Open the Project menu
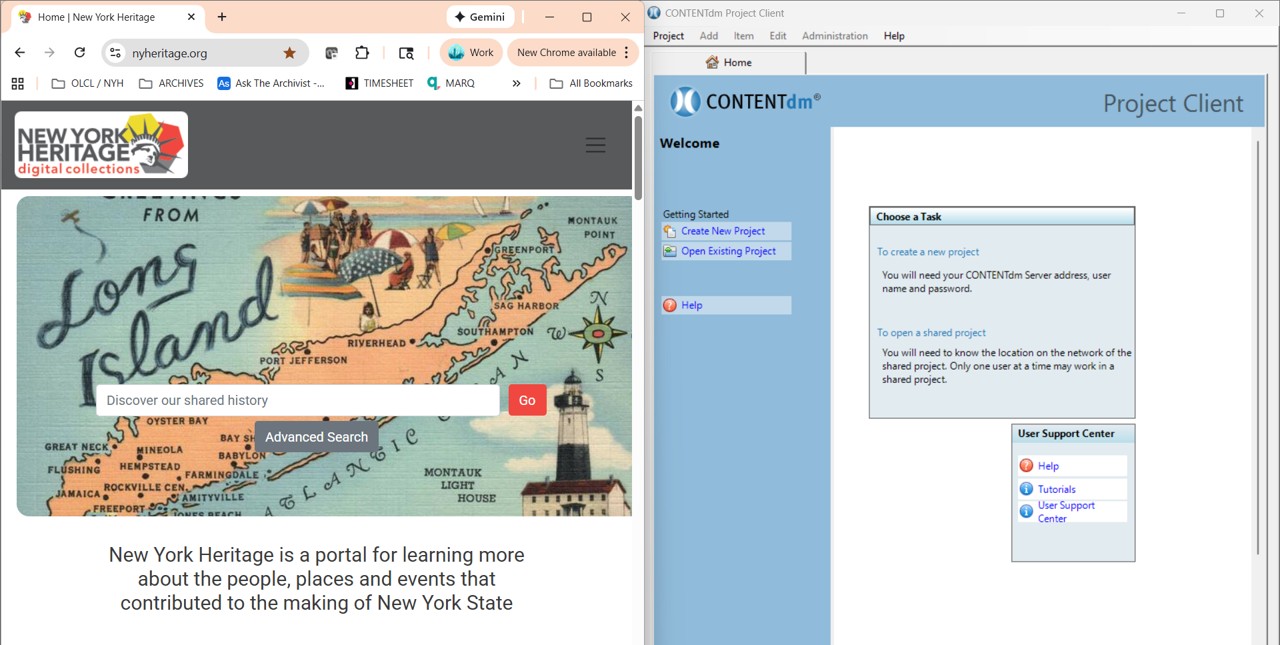Image resolution: width=1280 pixels, height=645 pixels. click(x=668, y=36)
